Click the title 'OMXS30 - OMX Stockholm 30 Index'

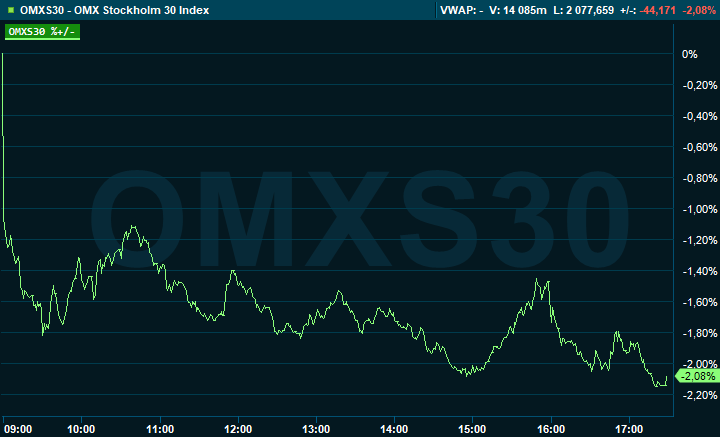tap(114, 10)
